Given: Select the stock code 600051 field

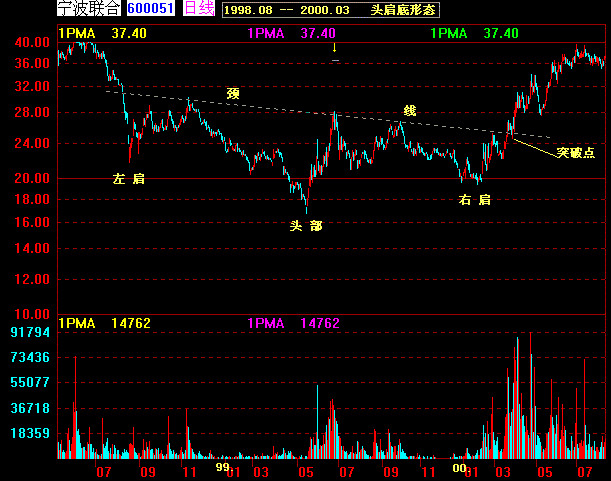Looking at the screenshot, I should [x=151, y=8].
